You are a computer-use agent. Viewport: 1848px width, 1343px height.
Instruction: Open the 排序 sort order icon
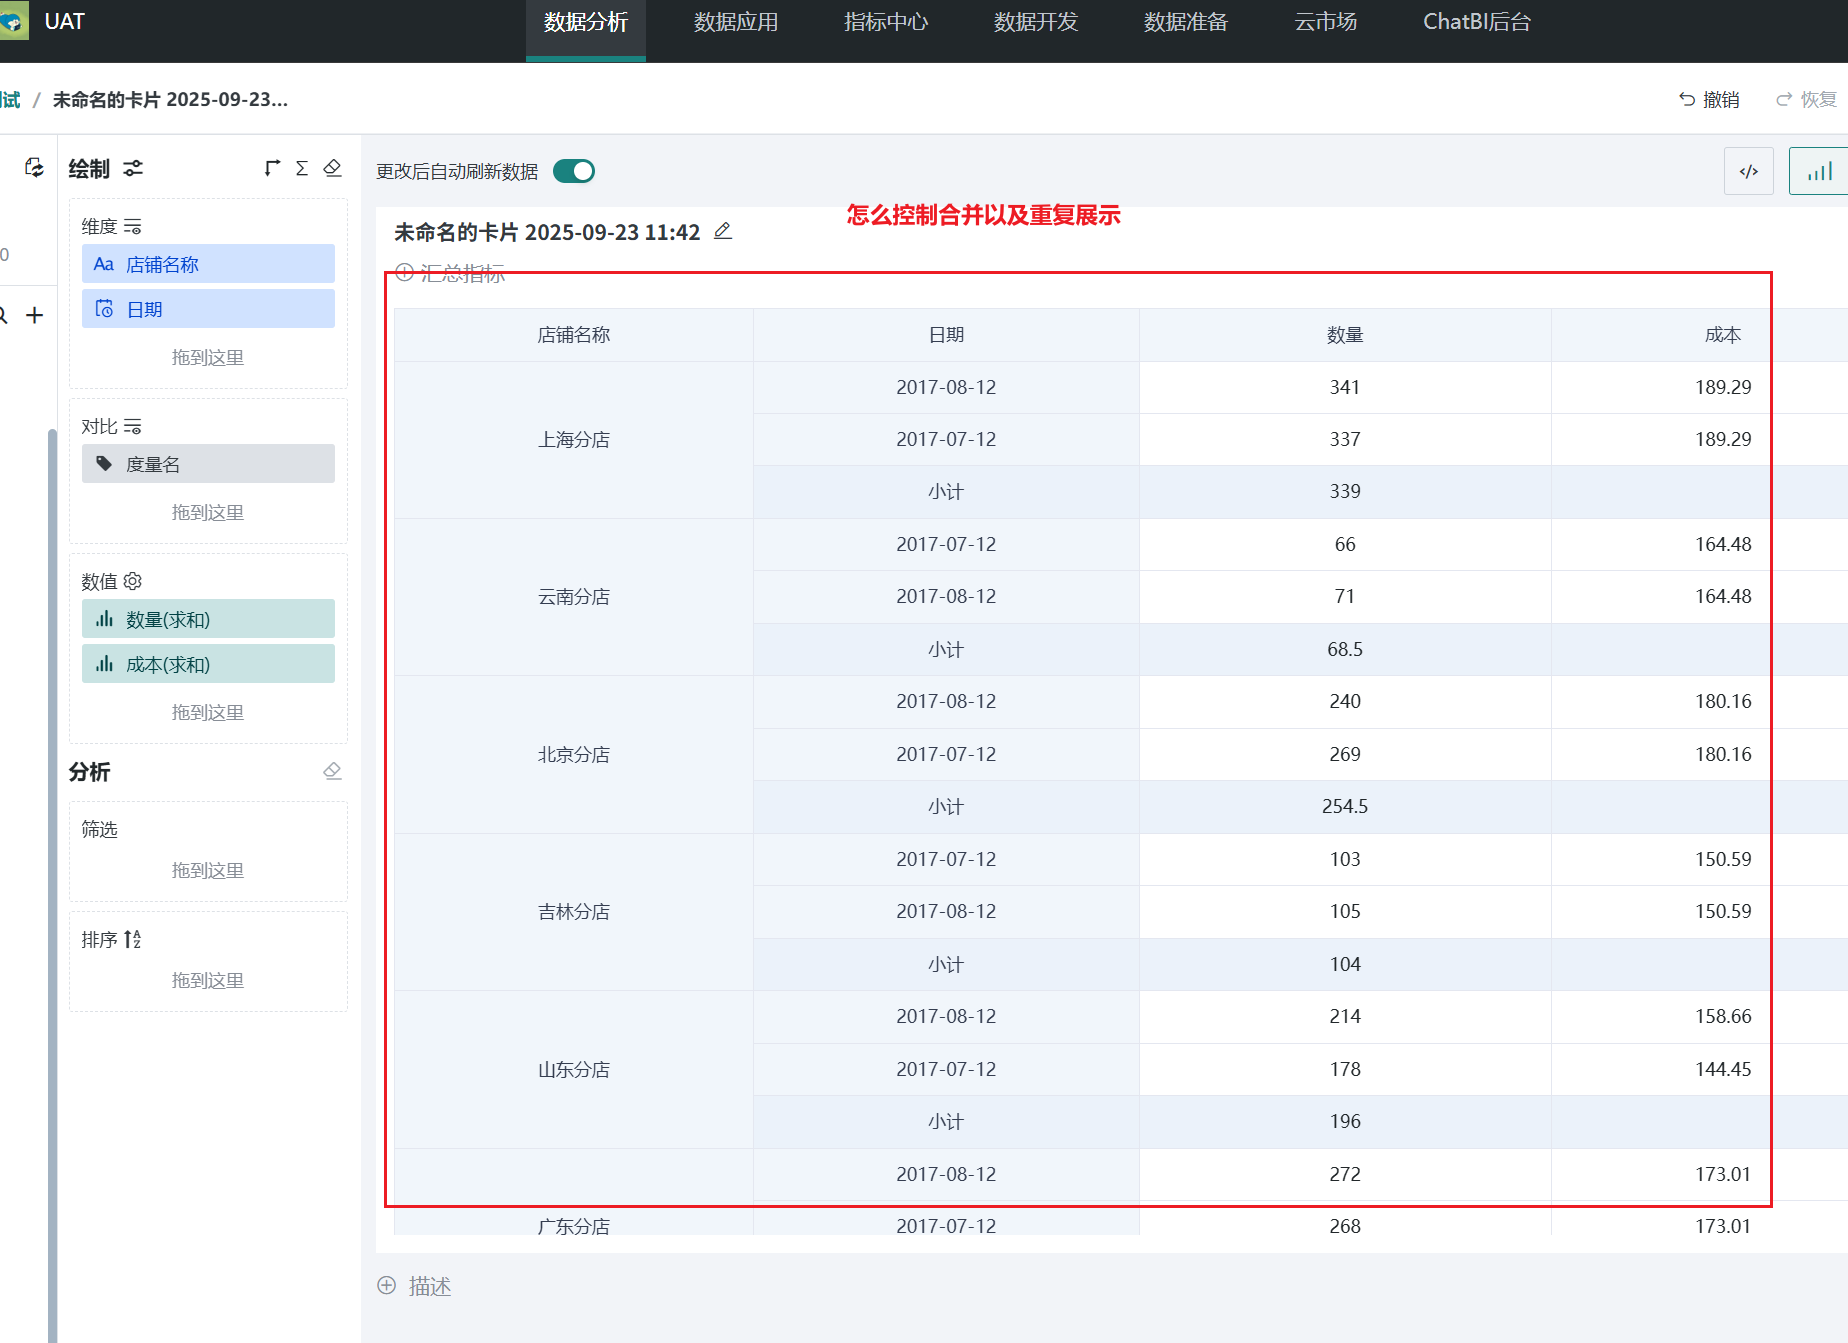point(132,940)
